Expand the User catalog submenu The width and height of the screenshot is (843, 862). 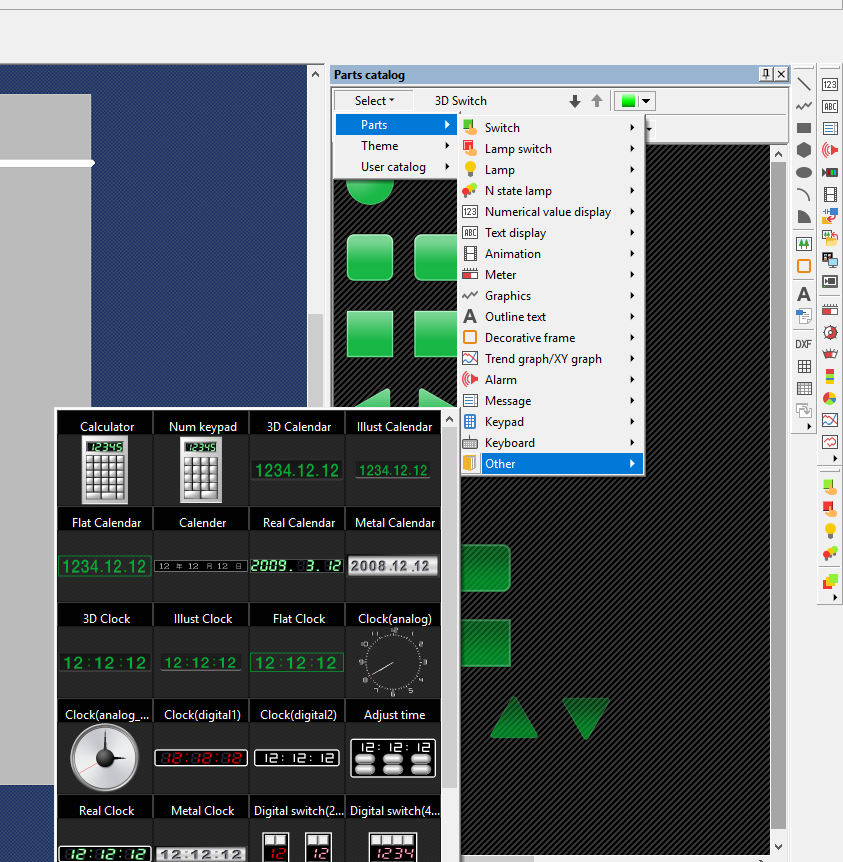pyautogui.click(x=394, y=167)
